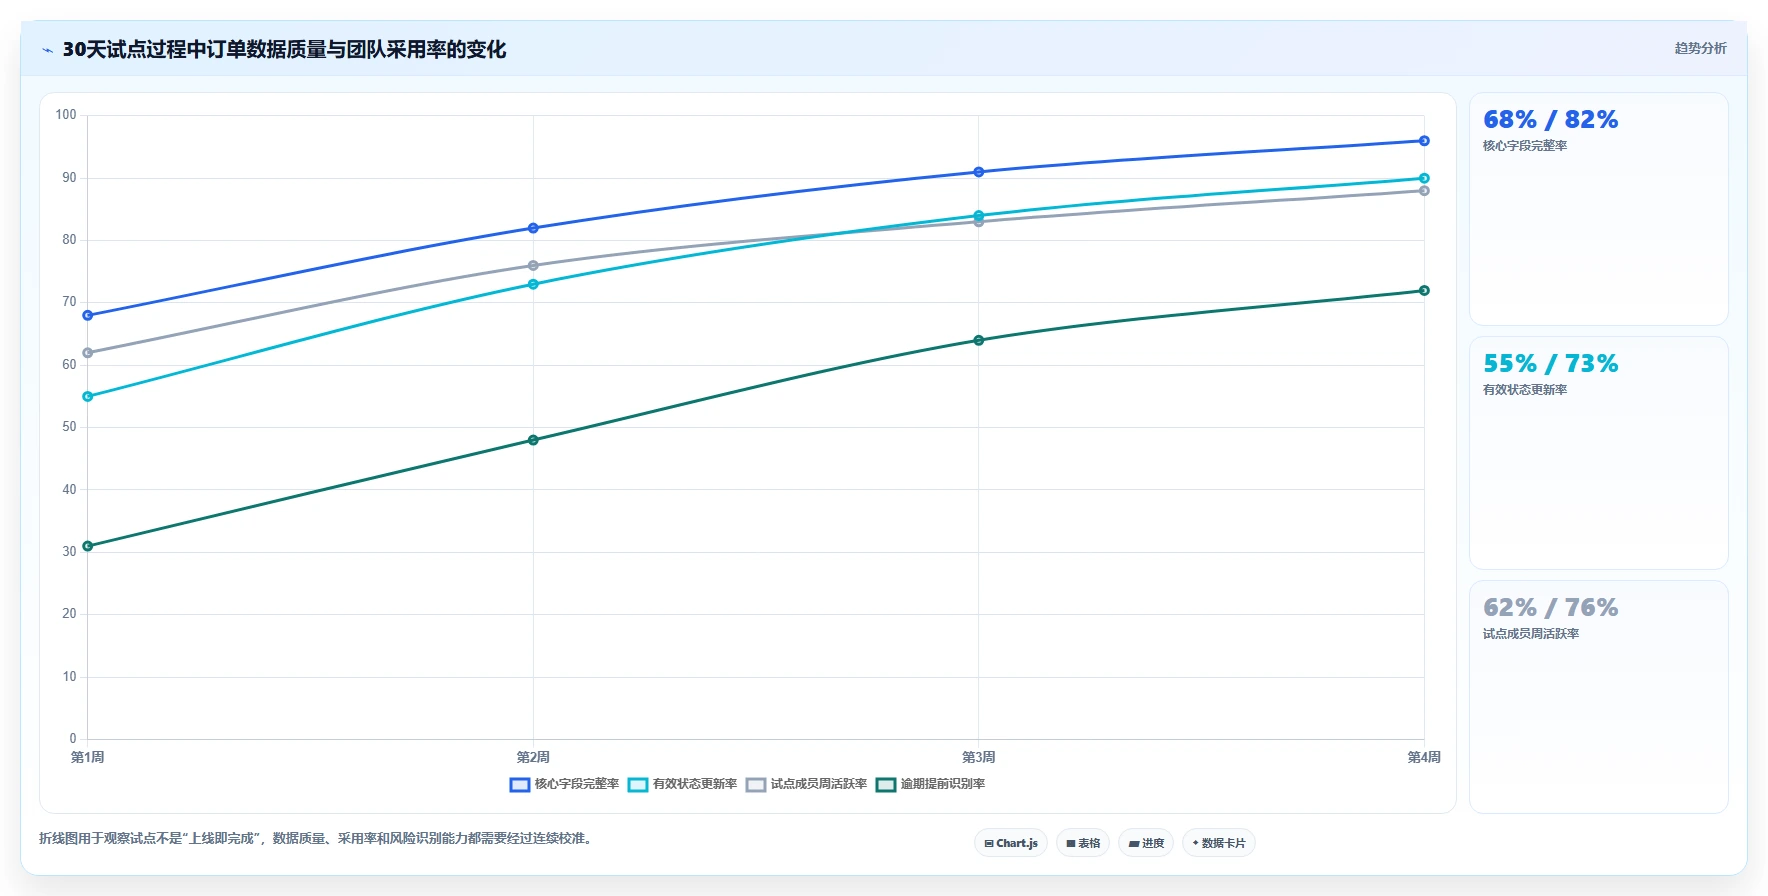Click the 第1周 point on the green 逾期提前识别率 line

(x=88, y=546)
